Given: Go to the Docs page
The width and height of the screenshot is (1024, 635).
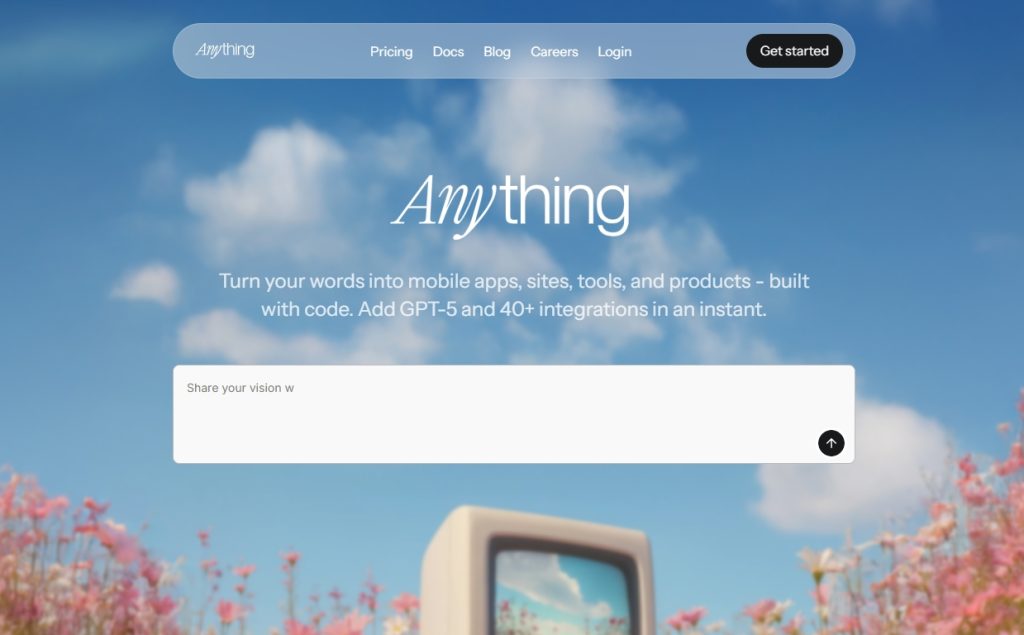Looking at the screenshot, I should (448, 52).
